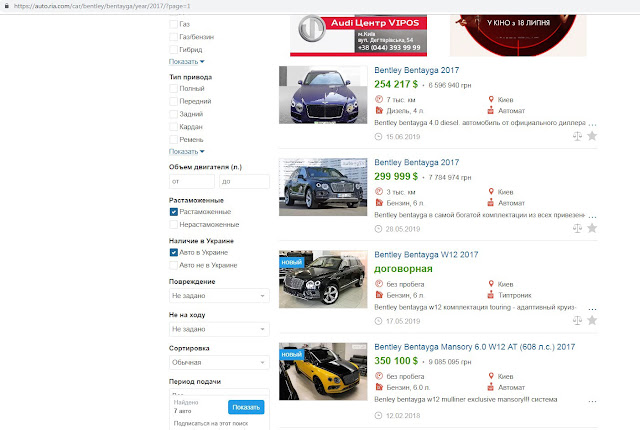The height and width of the screenshot is (430, 640).
Task: Expand Показать under Тип привода
Action: click(x=188, y=151)
